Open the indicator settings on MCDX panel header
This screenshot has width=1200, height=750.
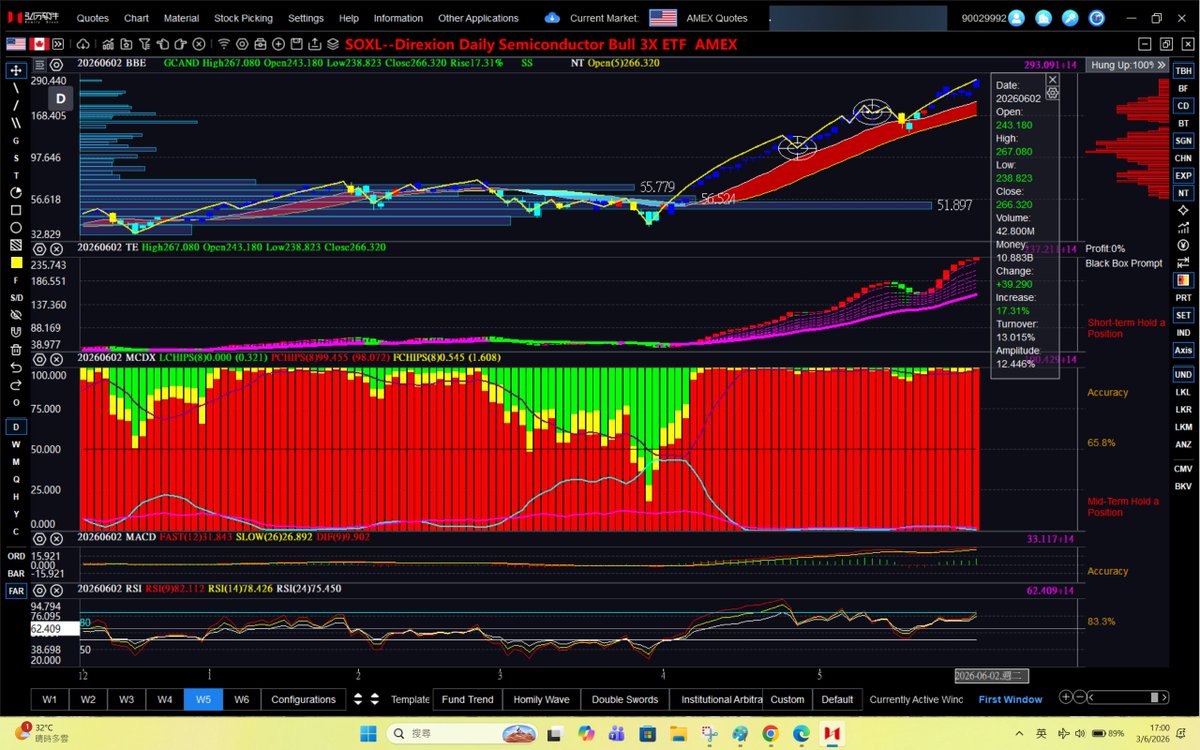[x=41, y=357]
